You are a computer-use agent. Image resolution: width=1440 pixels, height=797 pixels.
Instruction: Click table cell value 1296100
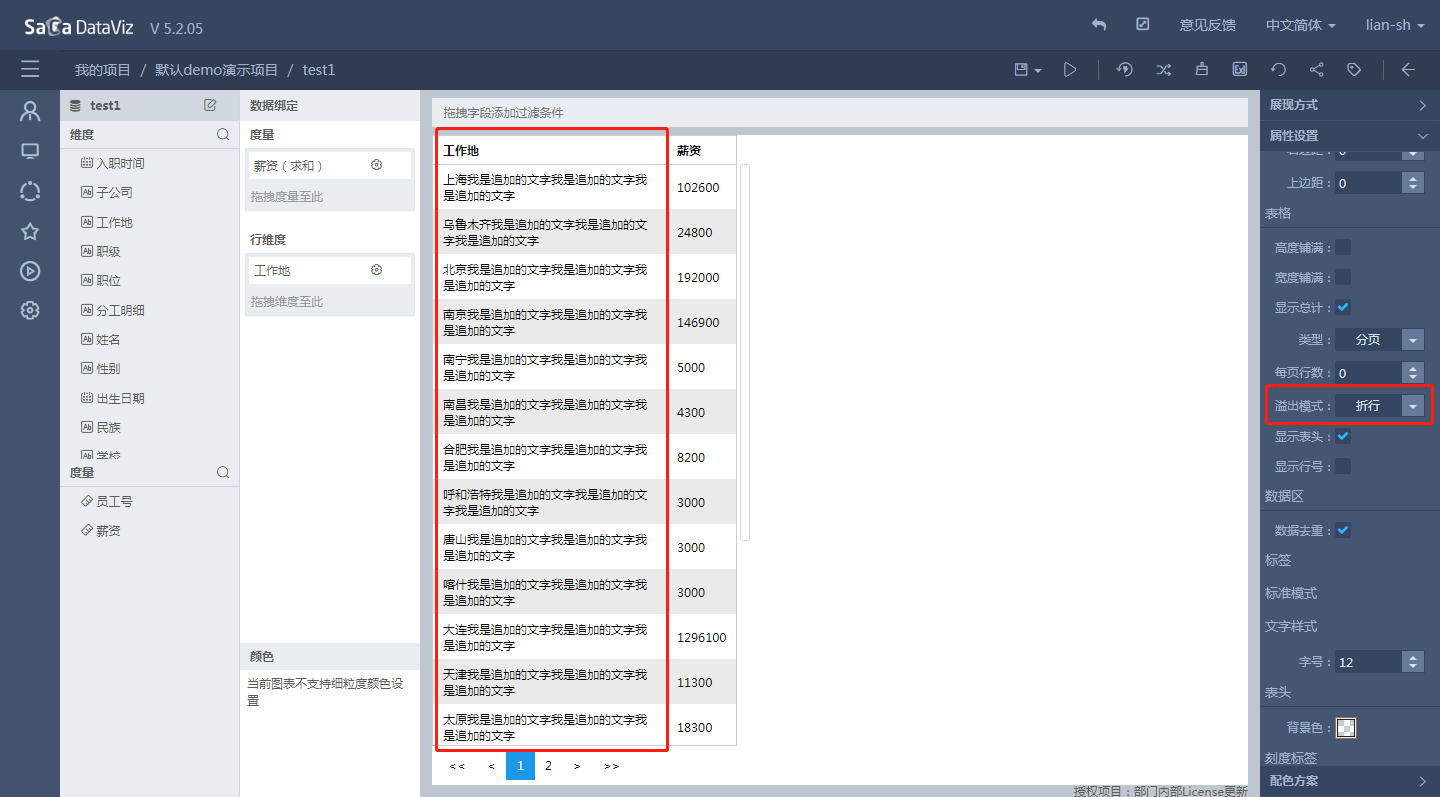click(x=702, y=637)
